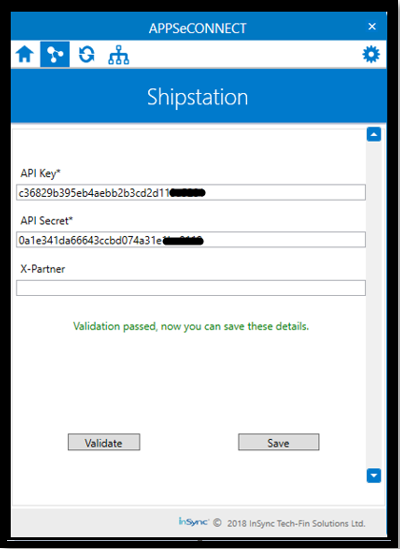Click the 'Validation passed' message text

[x=191, y=327]
